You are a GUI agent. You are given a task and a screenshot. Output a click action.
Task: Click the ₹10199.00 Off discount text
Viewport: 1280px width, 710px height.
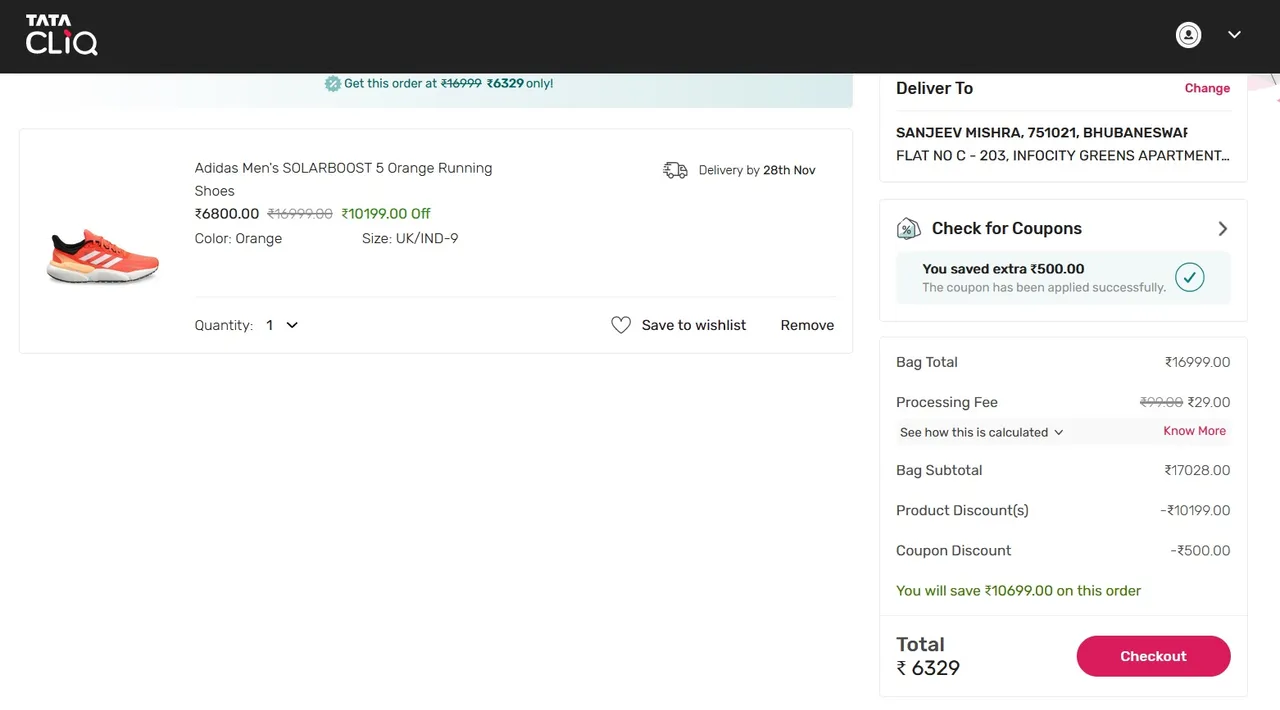tap(386, 214)
